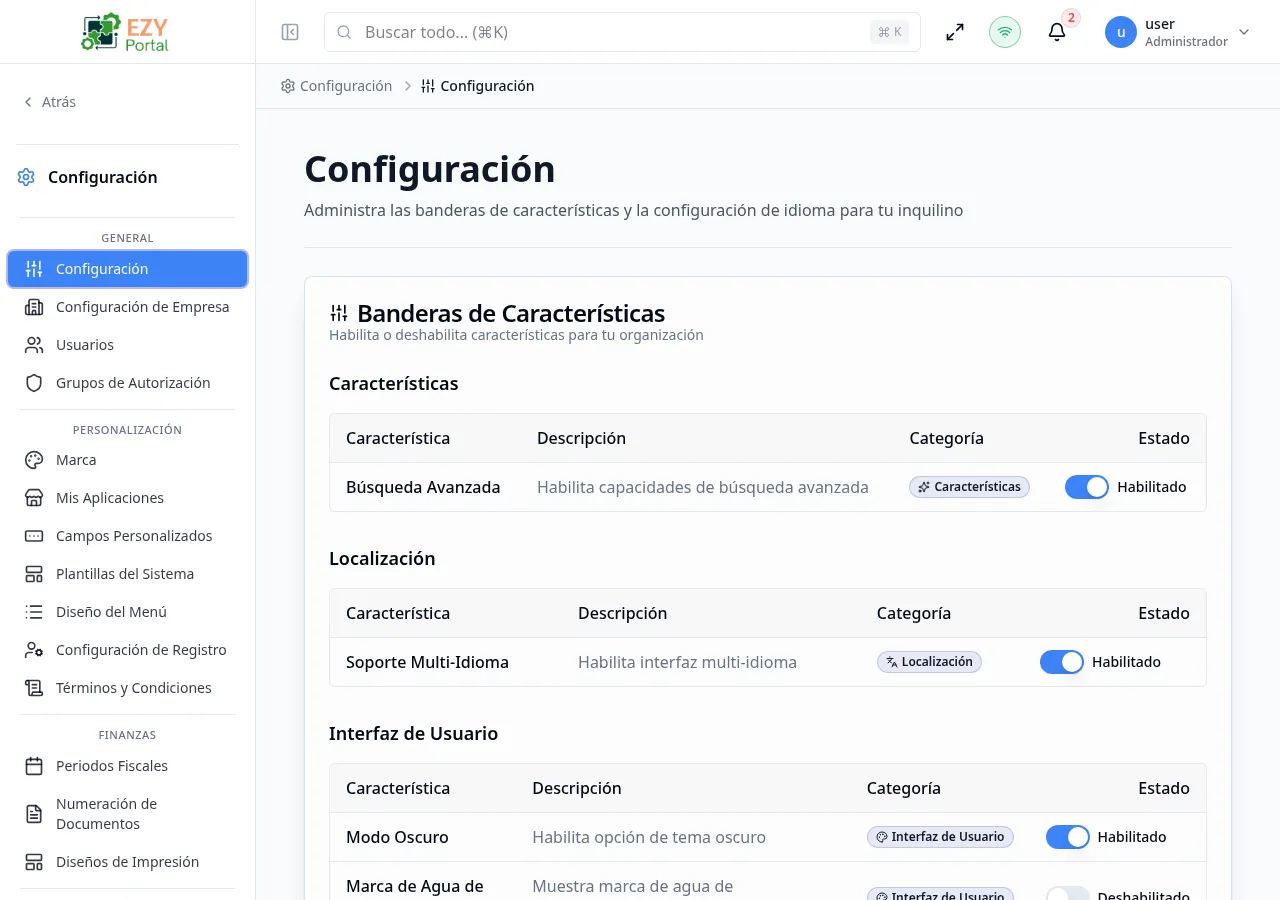Click the building icon for Configuración de Empresa
Viewport: 1280px width, 900px height.
(x=34, y=307)
